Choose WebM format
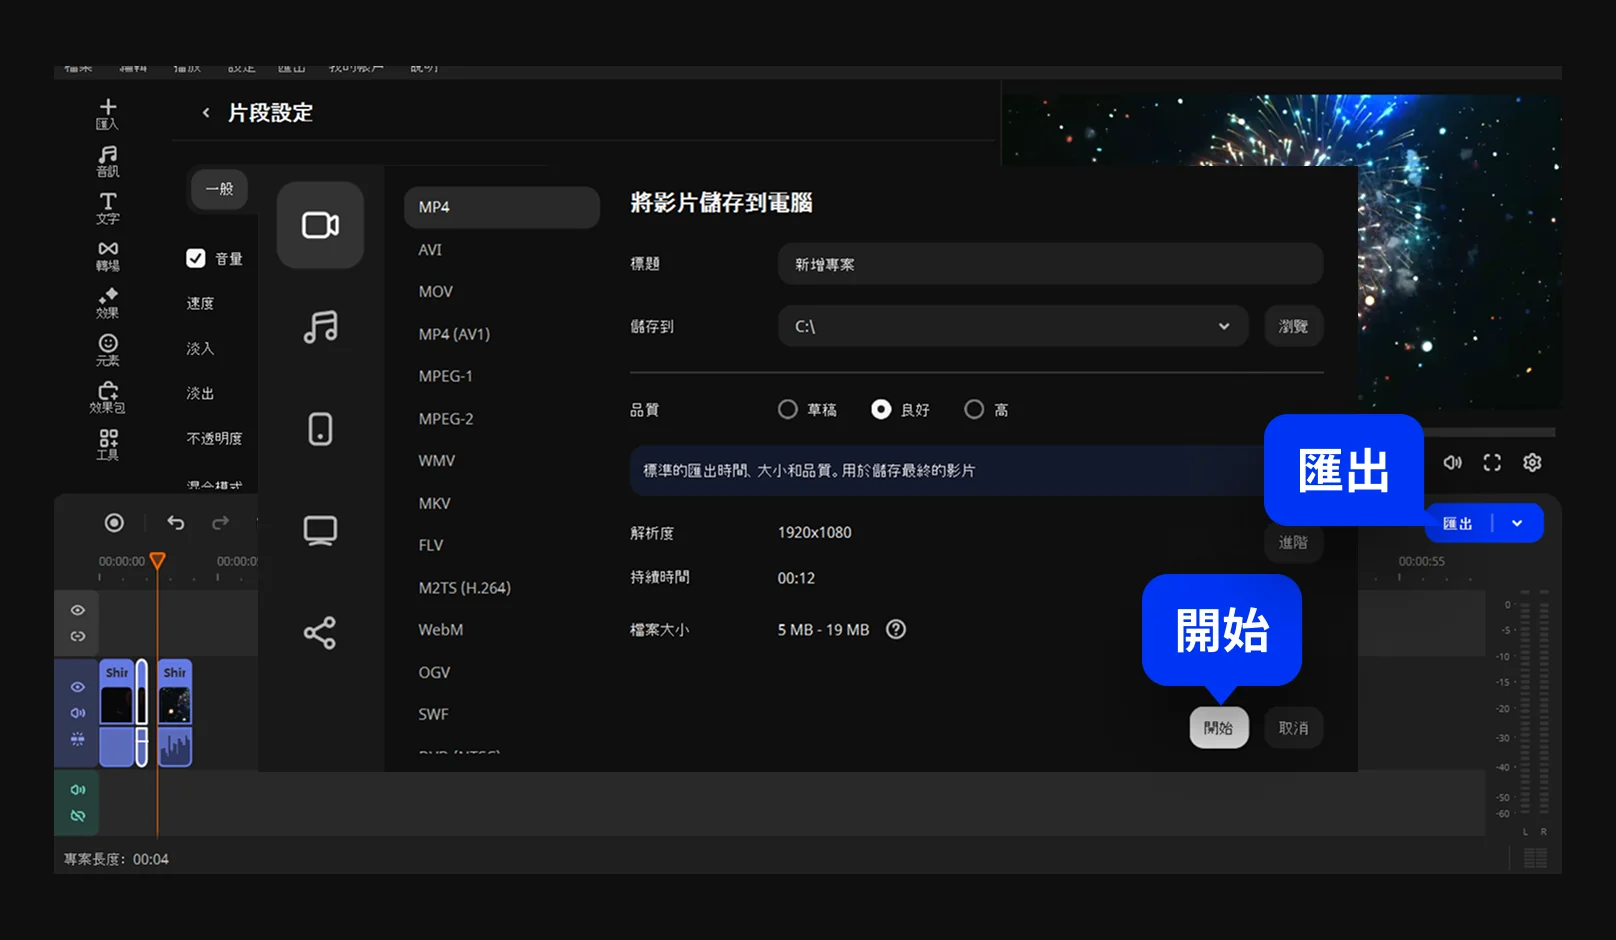This screenshot has height=940, width=1616. point(441,630)
